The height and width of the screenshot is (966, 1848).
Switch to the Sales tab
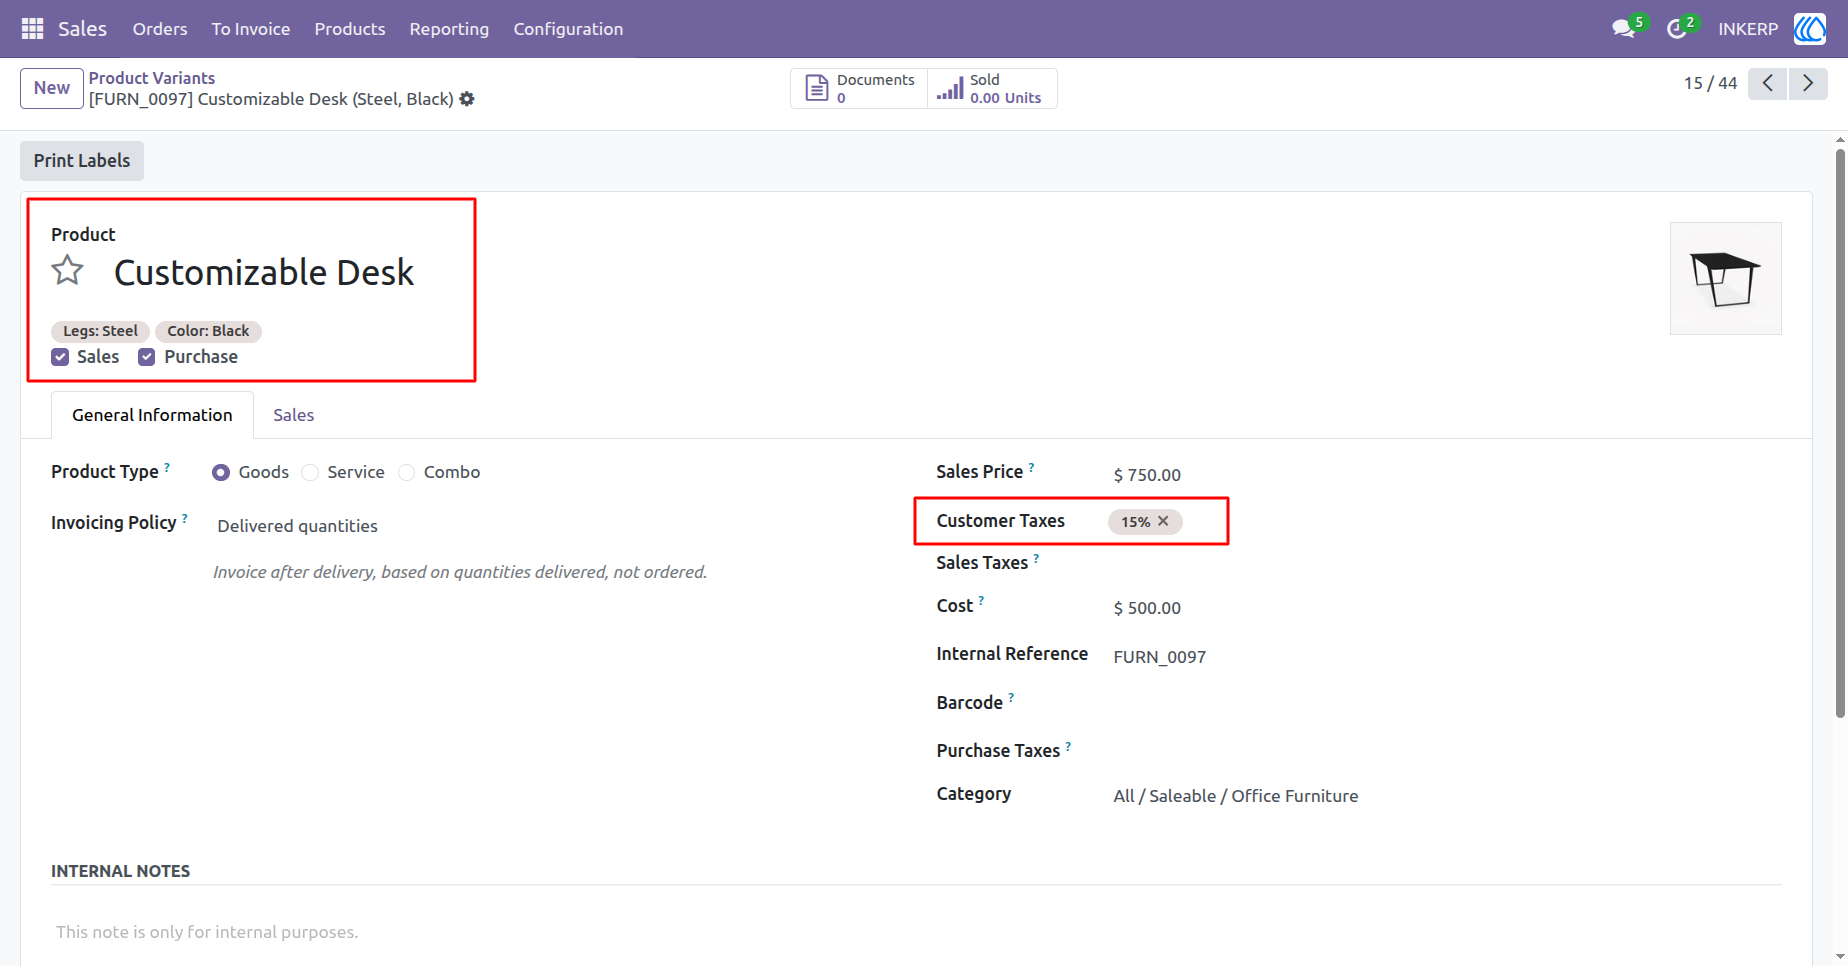click(x=294, y=415)
